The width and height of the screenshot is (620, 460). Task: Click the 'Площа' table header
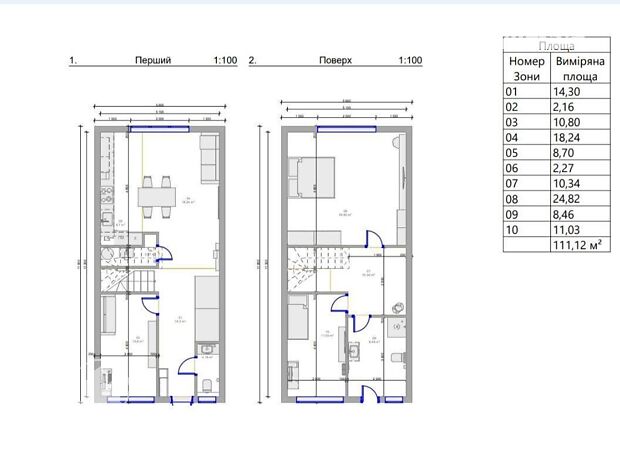pos(556,46)
